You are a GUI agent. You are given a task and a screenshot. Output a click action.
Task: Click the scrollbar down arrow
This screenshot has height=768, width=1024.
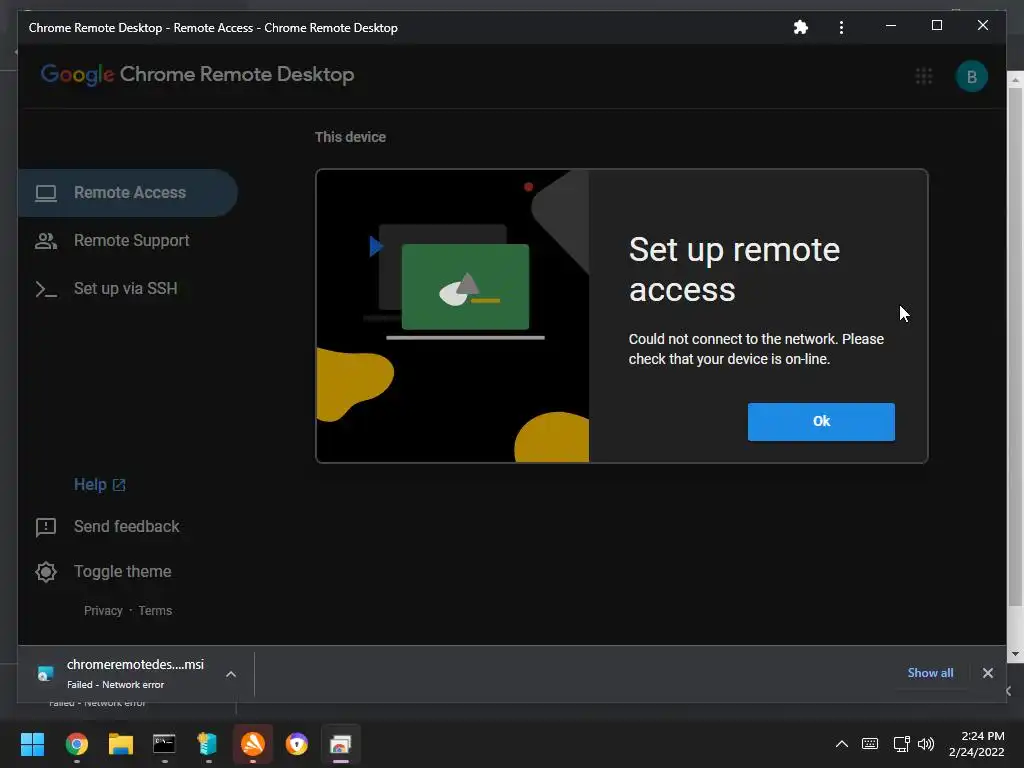1015,654
